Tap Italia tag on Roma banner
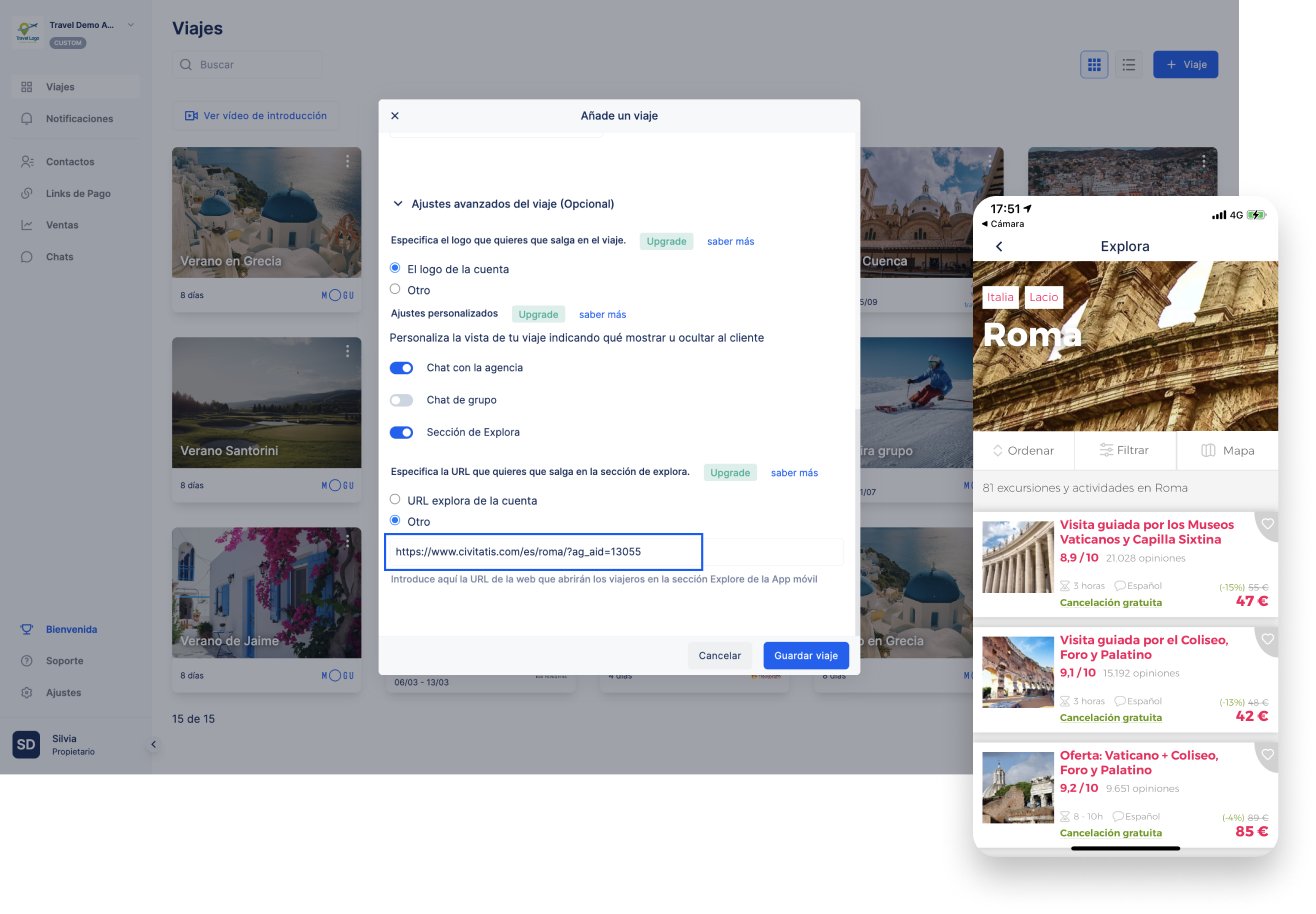Screen dimensions: 1316x914 (1000, 297)
